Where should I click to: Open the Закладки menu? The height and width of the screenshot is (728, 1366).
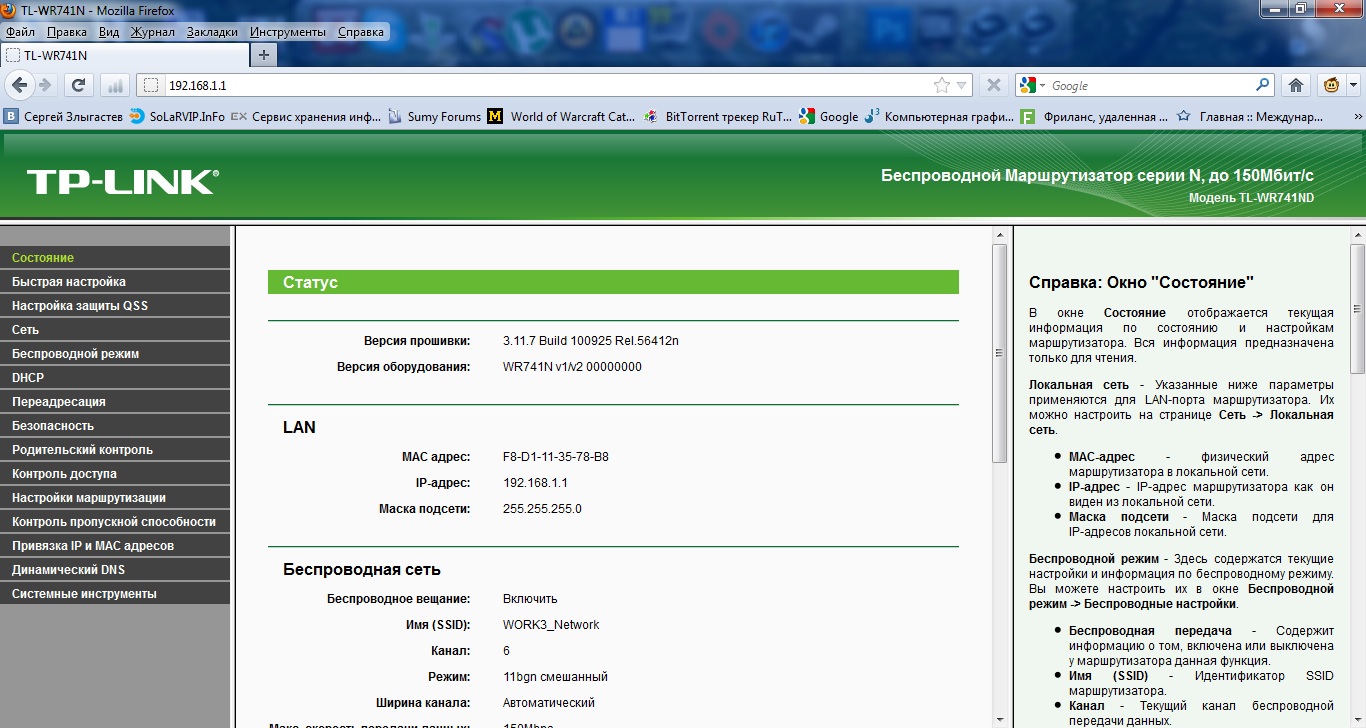click(212, 32)
